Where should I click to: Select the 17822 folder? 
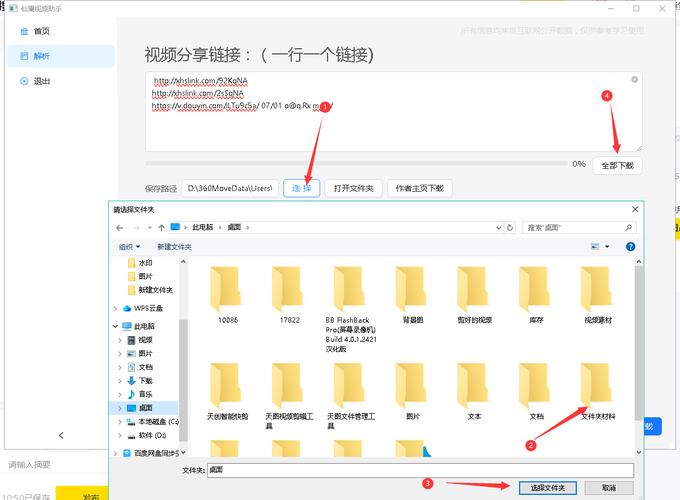tap(289, 295)
